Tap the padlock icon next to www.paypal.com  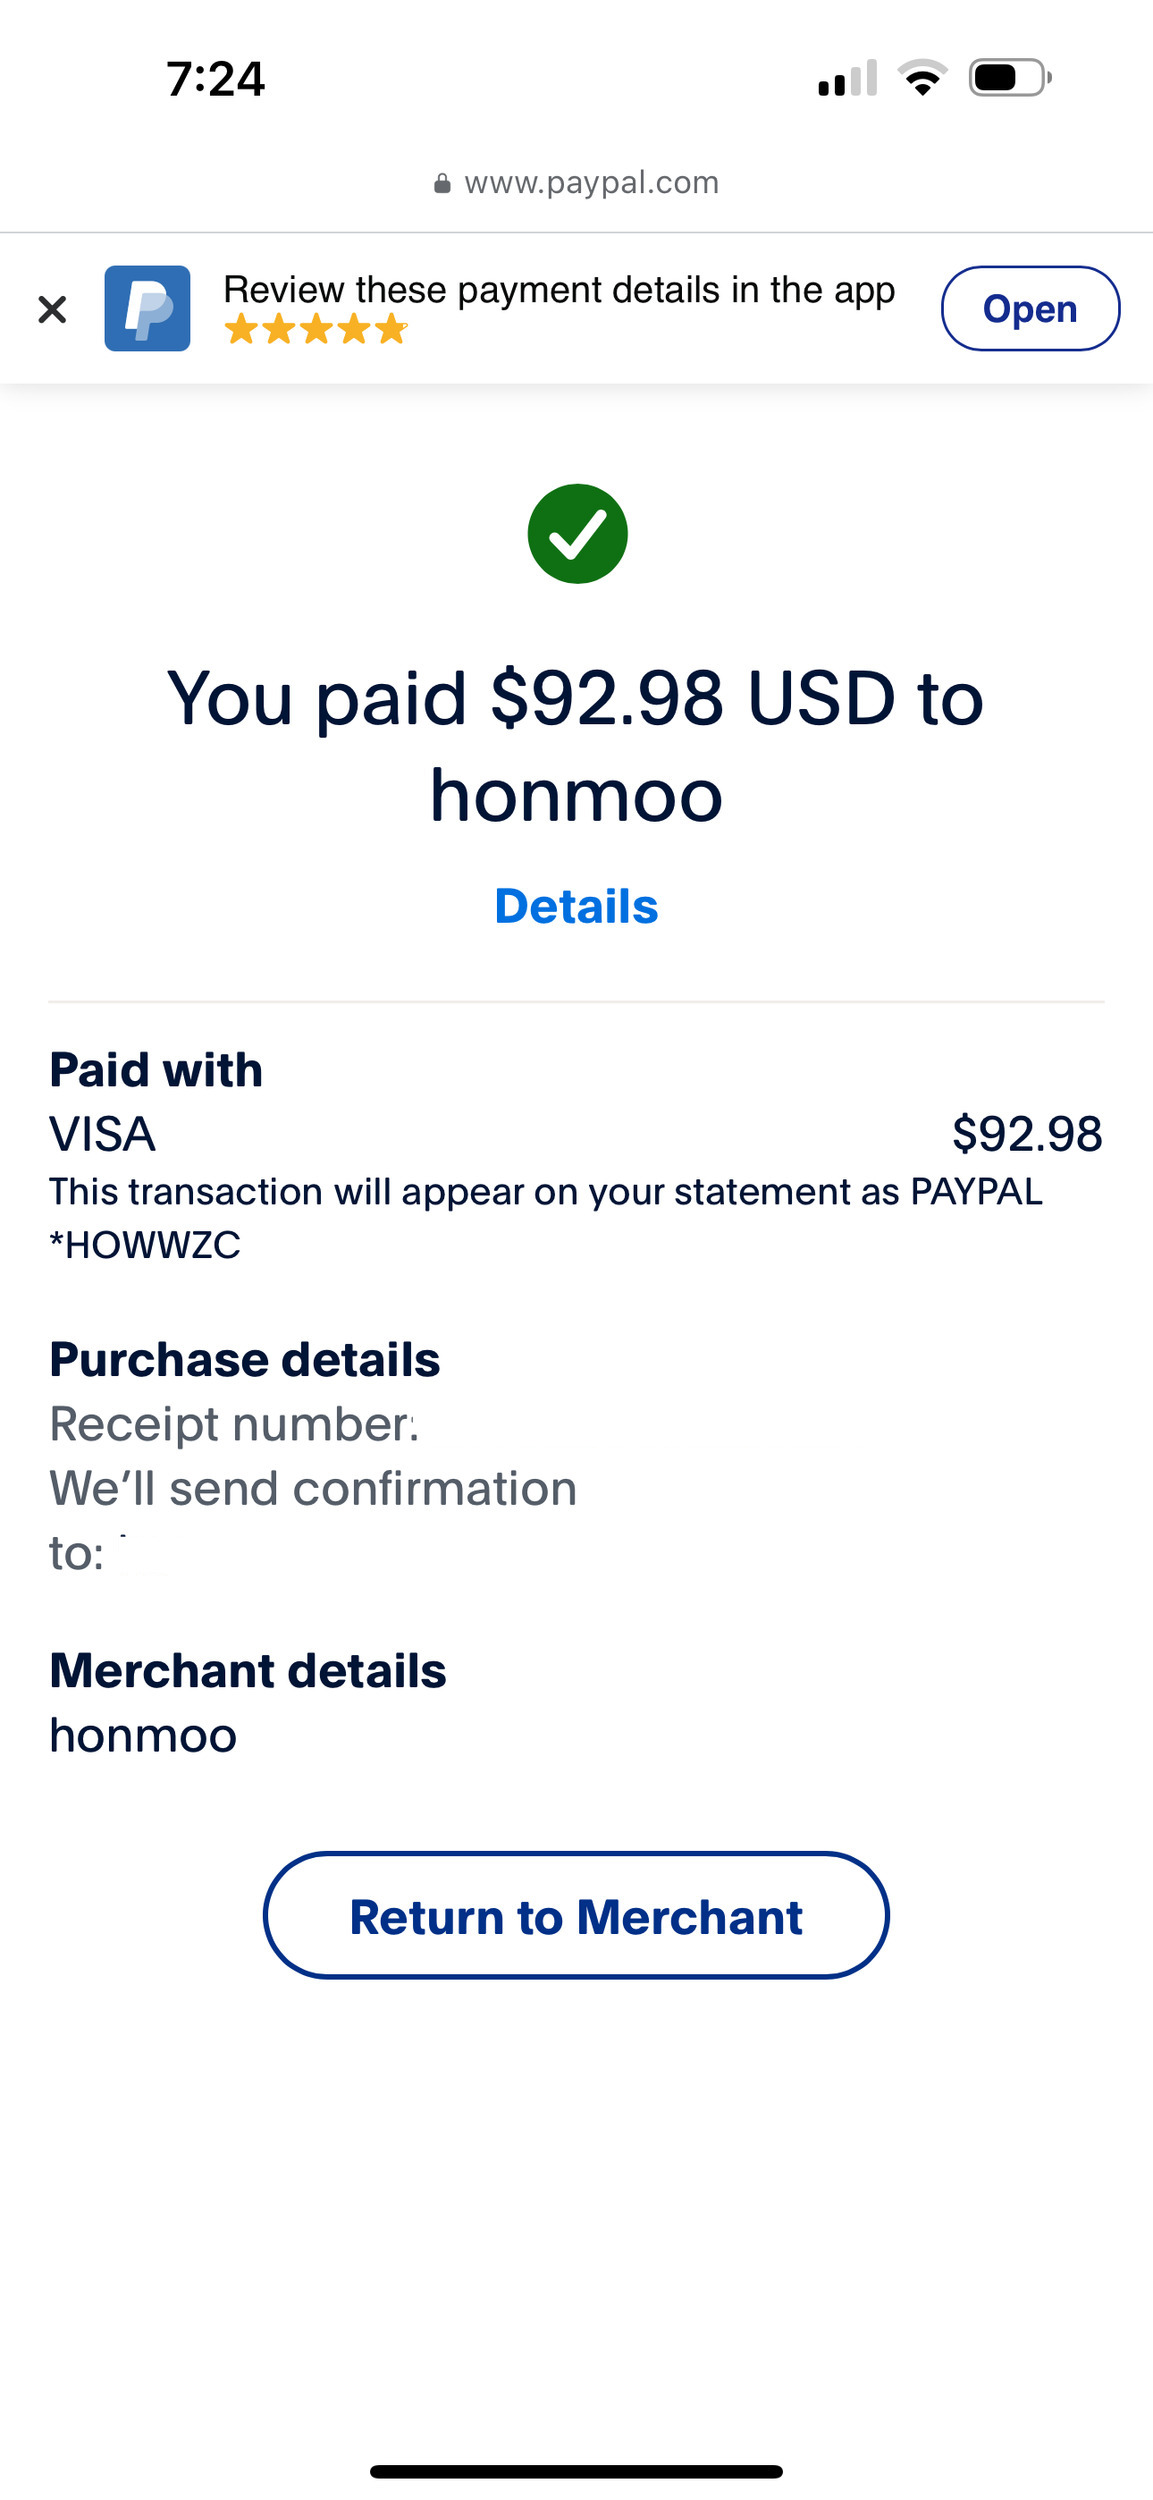pos(442,183)
